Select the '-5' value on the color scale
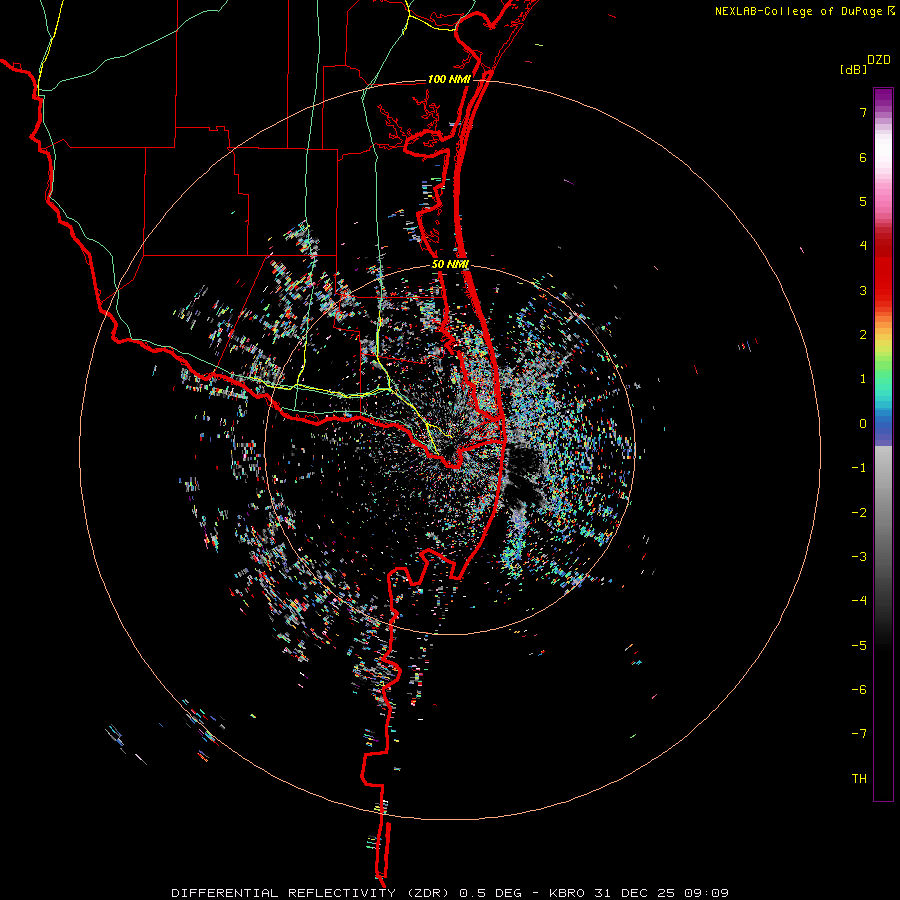This screenshot has height=900, width=900. click(859, 646)
